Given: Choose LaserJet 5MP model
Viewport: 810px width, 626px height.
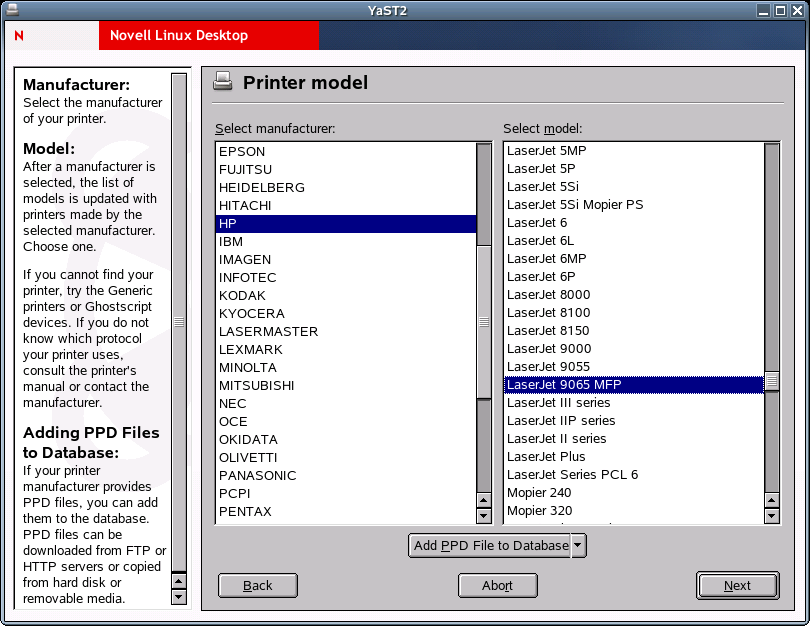Looking at the screenshot, I should click(x=634, y=151).
